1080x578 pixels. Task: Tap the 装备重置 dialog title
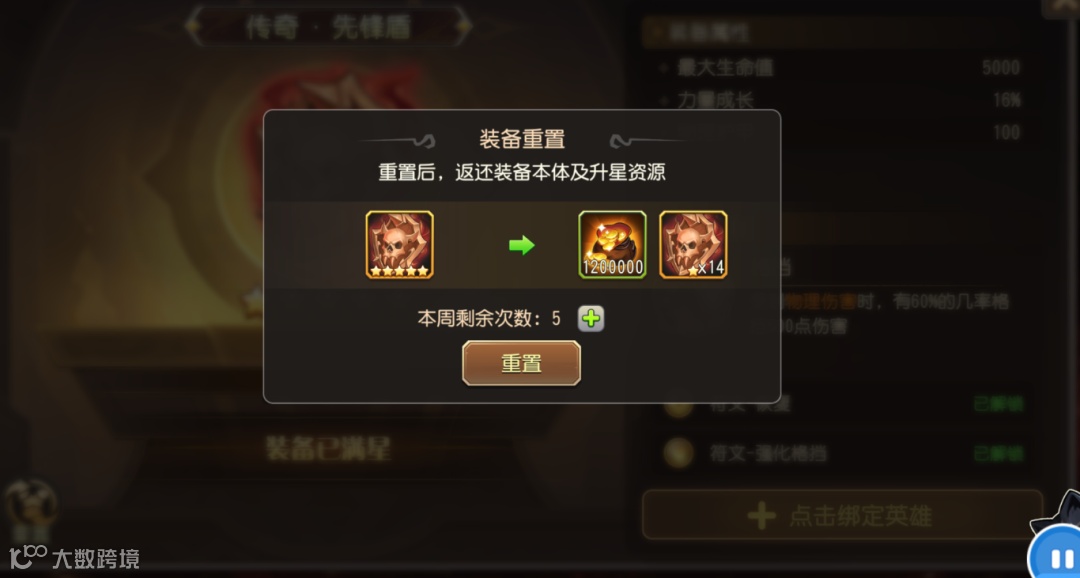coord(522,139)
